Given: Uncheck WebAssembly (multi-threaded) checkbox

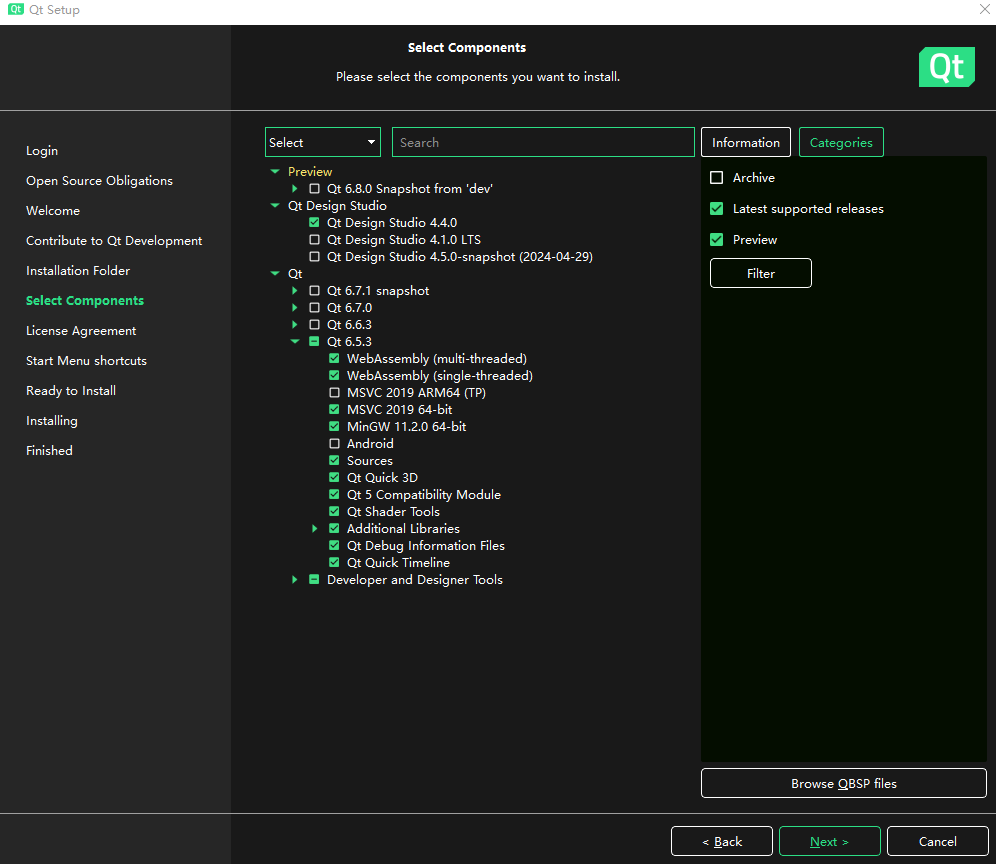Looking at the screenshot, I should 334,358.
